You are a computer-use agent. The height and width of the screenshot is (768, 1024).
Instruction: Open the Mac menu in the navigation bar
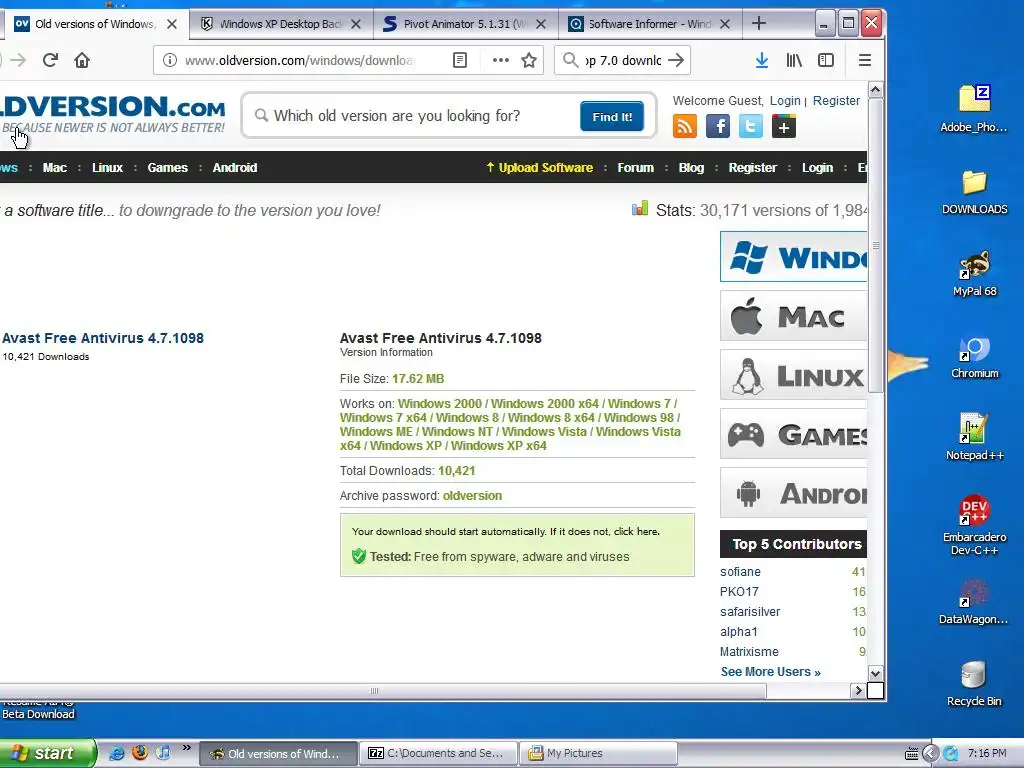55,168
